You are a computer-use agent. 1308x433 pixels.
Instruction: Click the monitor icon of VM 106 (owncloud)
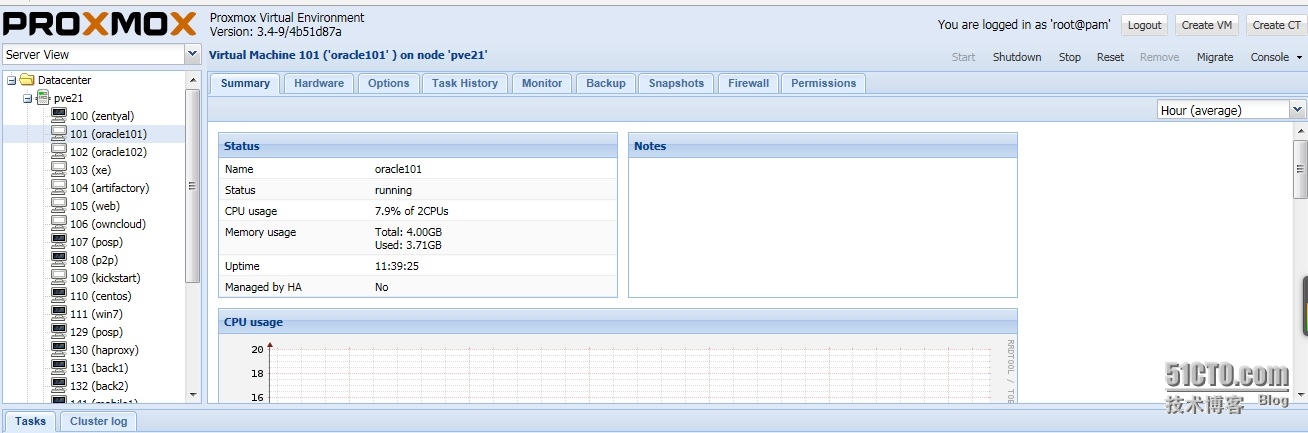point(59,224)
